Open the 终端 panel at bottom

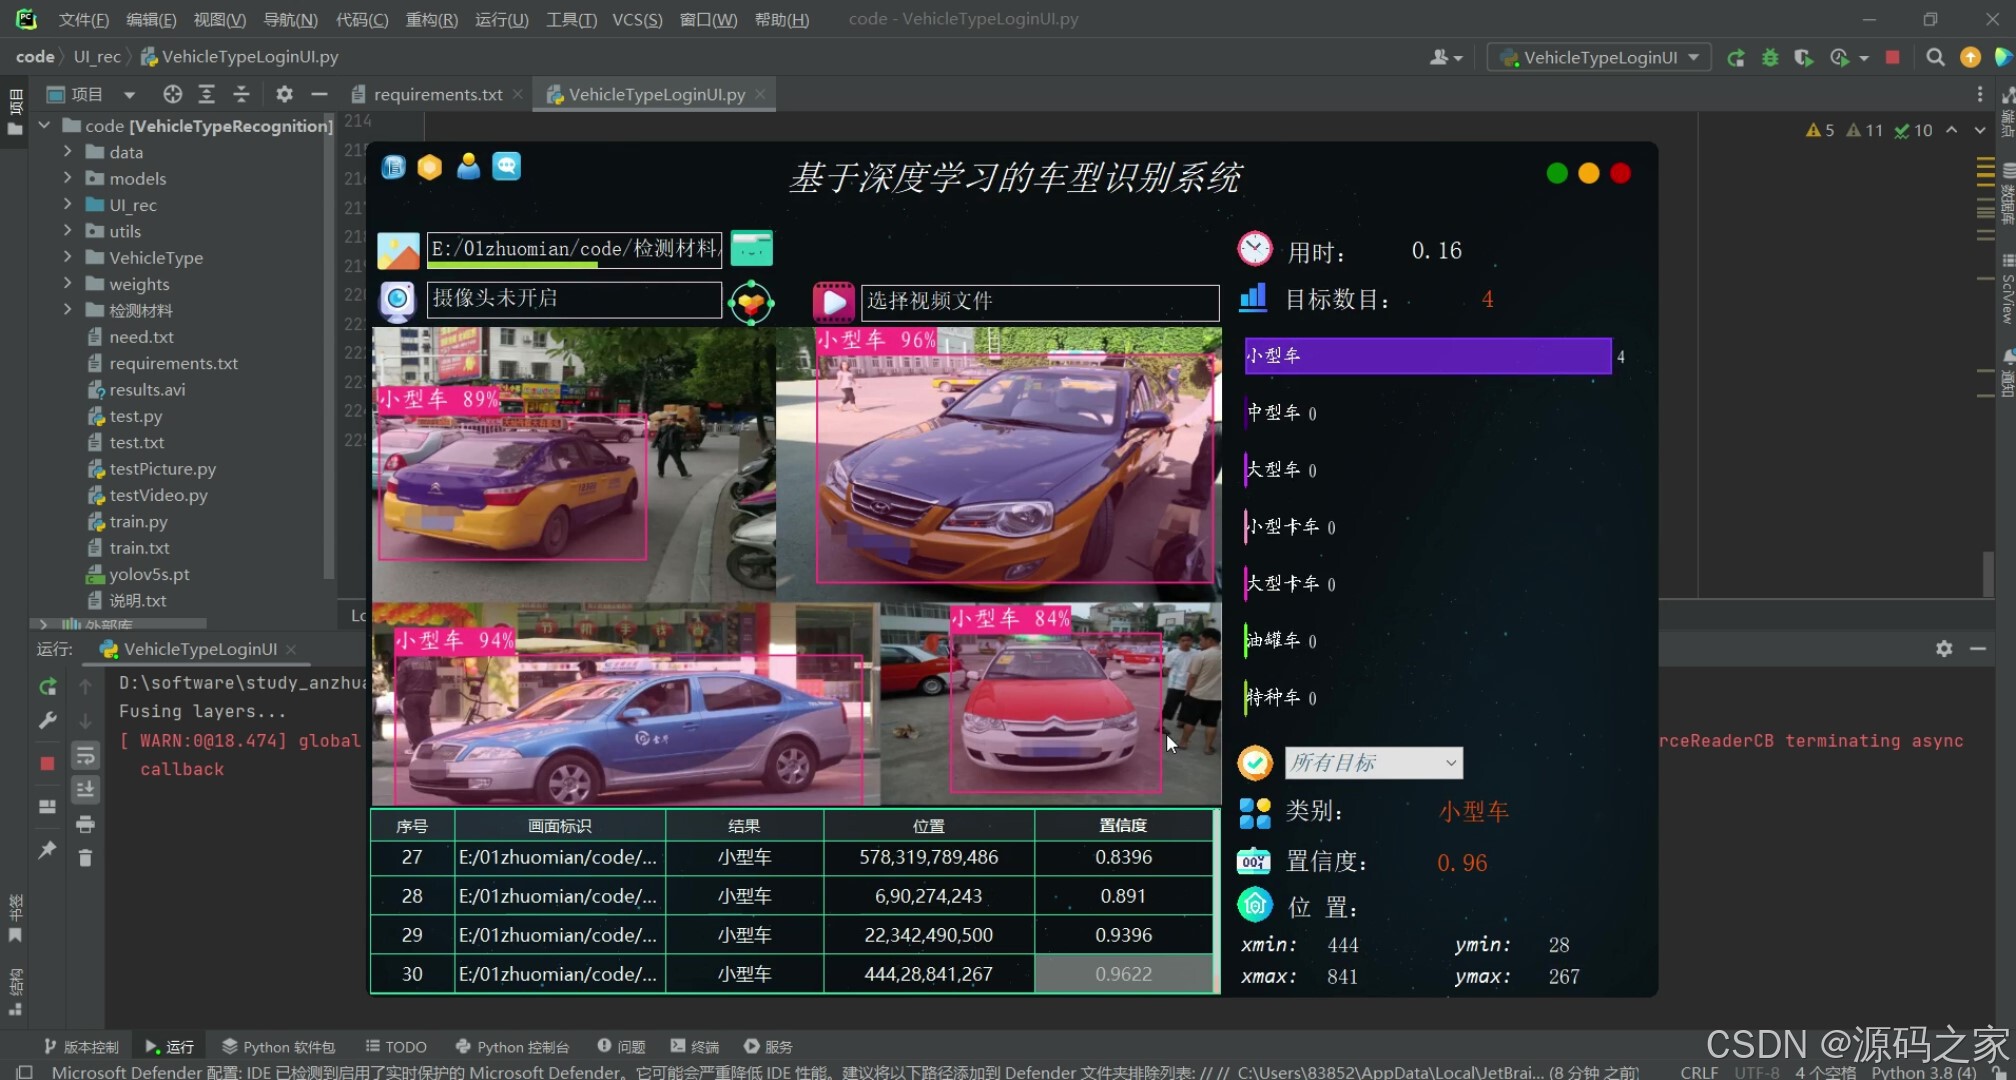[x=695, y=1046]
